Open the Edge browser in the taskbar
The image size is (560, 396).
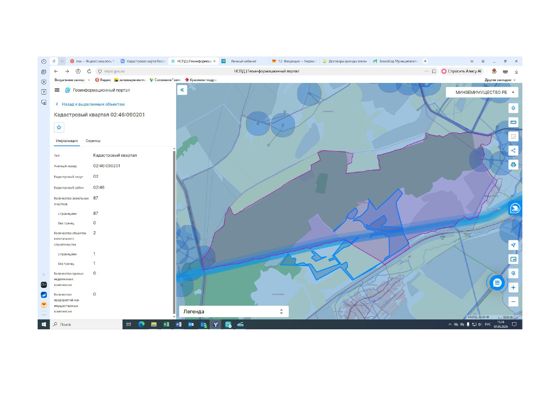coord(141,324)
